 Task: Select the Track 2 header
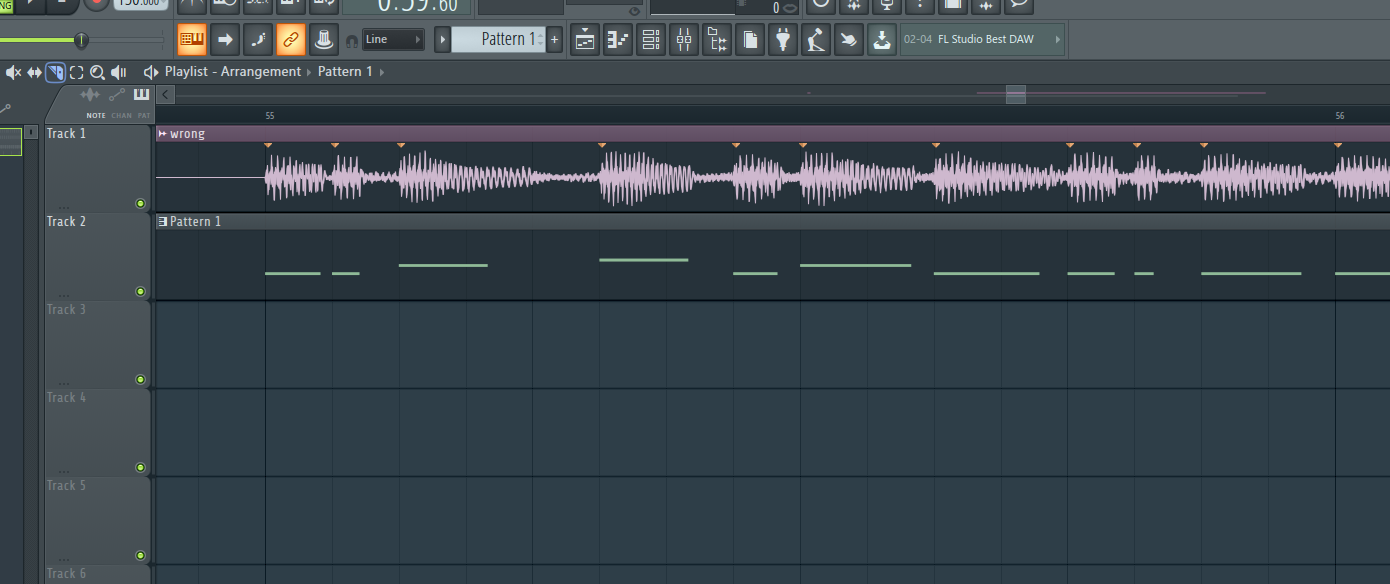point(97,256)
